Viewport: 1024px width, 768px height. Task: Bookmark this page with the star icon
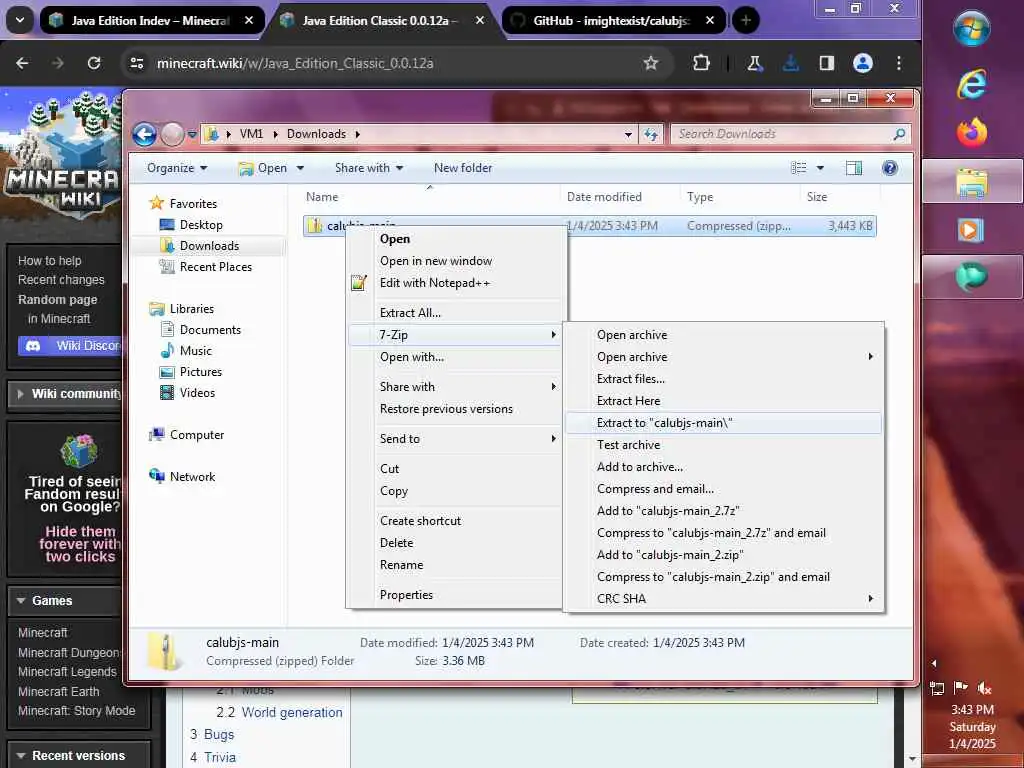650,63
